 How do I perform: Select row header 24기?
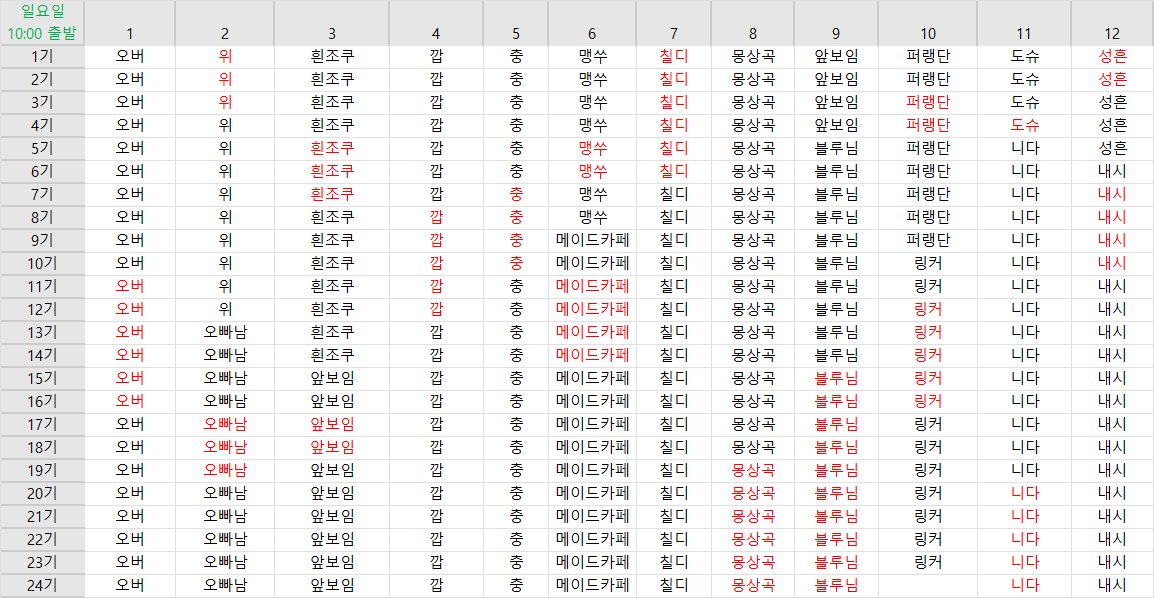tap(42, 585)
